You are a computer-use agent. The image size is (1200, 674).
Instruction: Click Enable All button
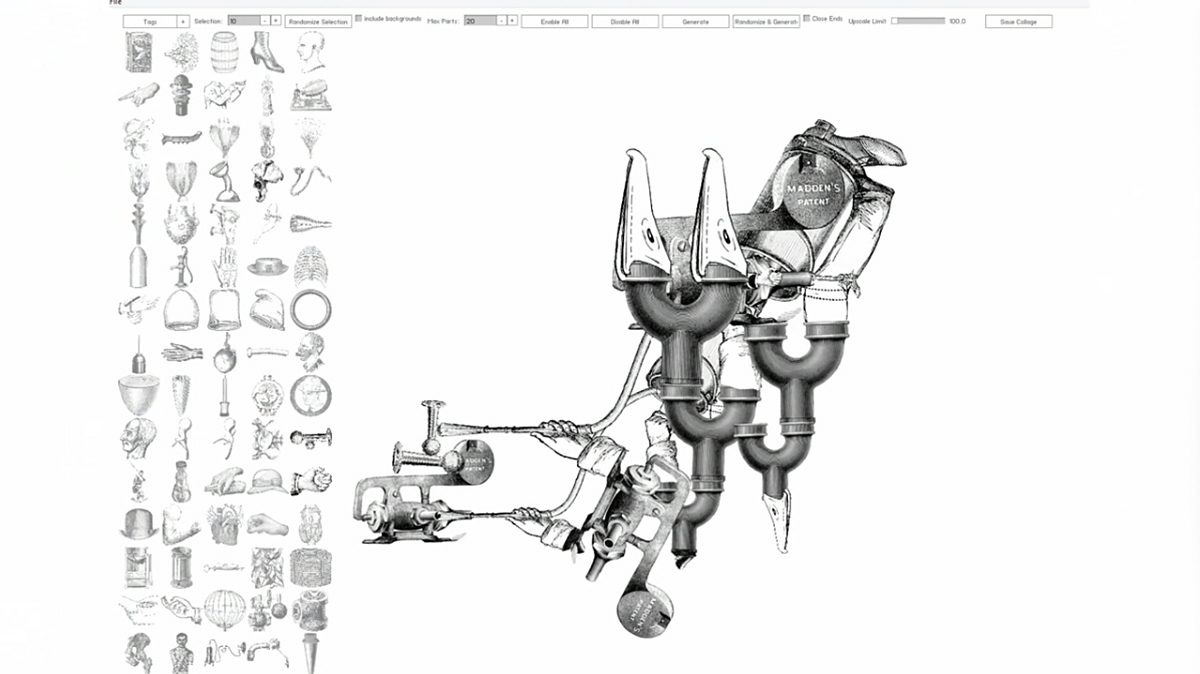555,21
